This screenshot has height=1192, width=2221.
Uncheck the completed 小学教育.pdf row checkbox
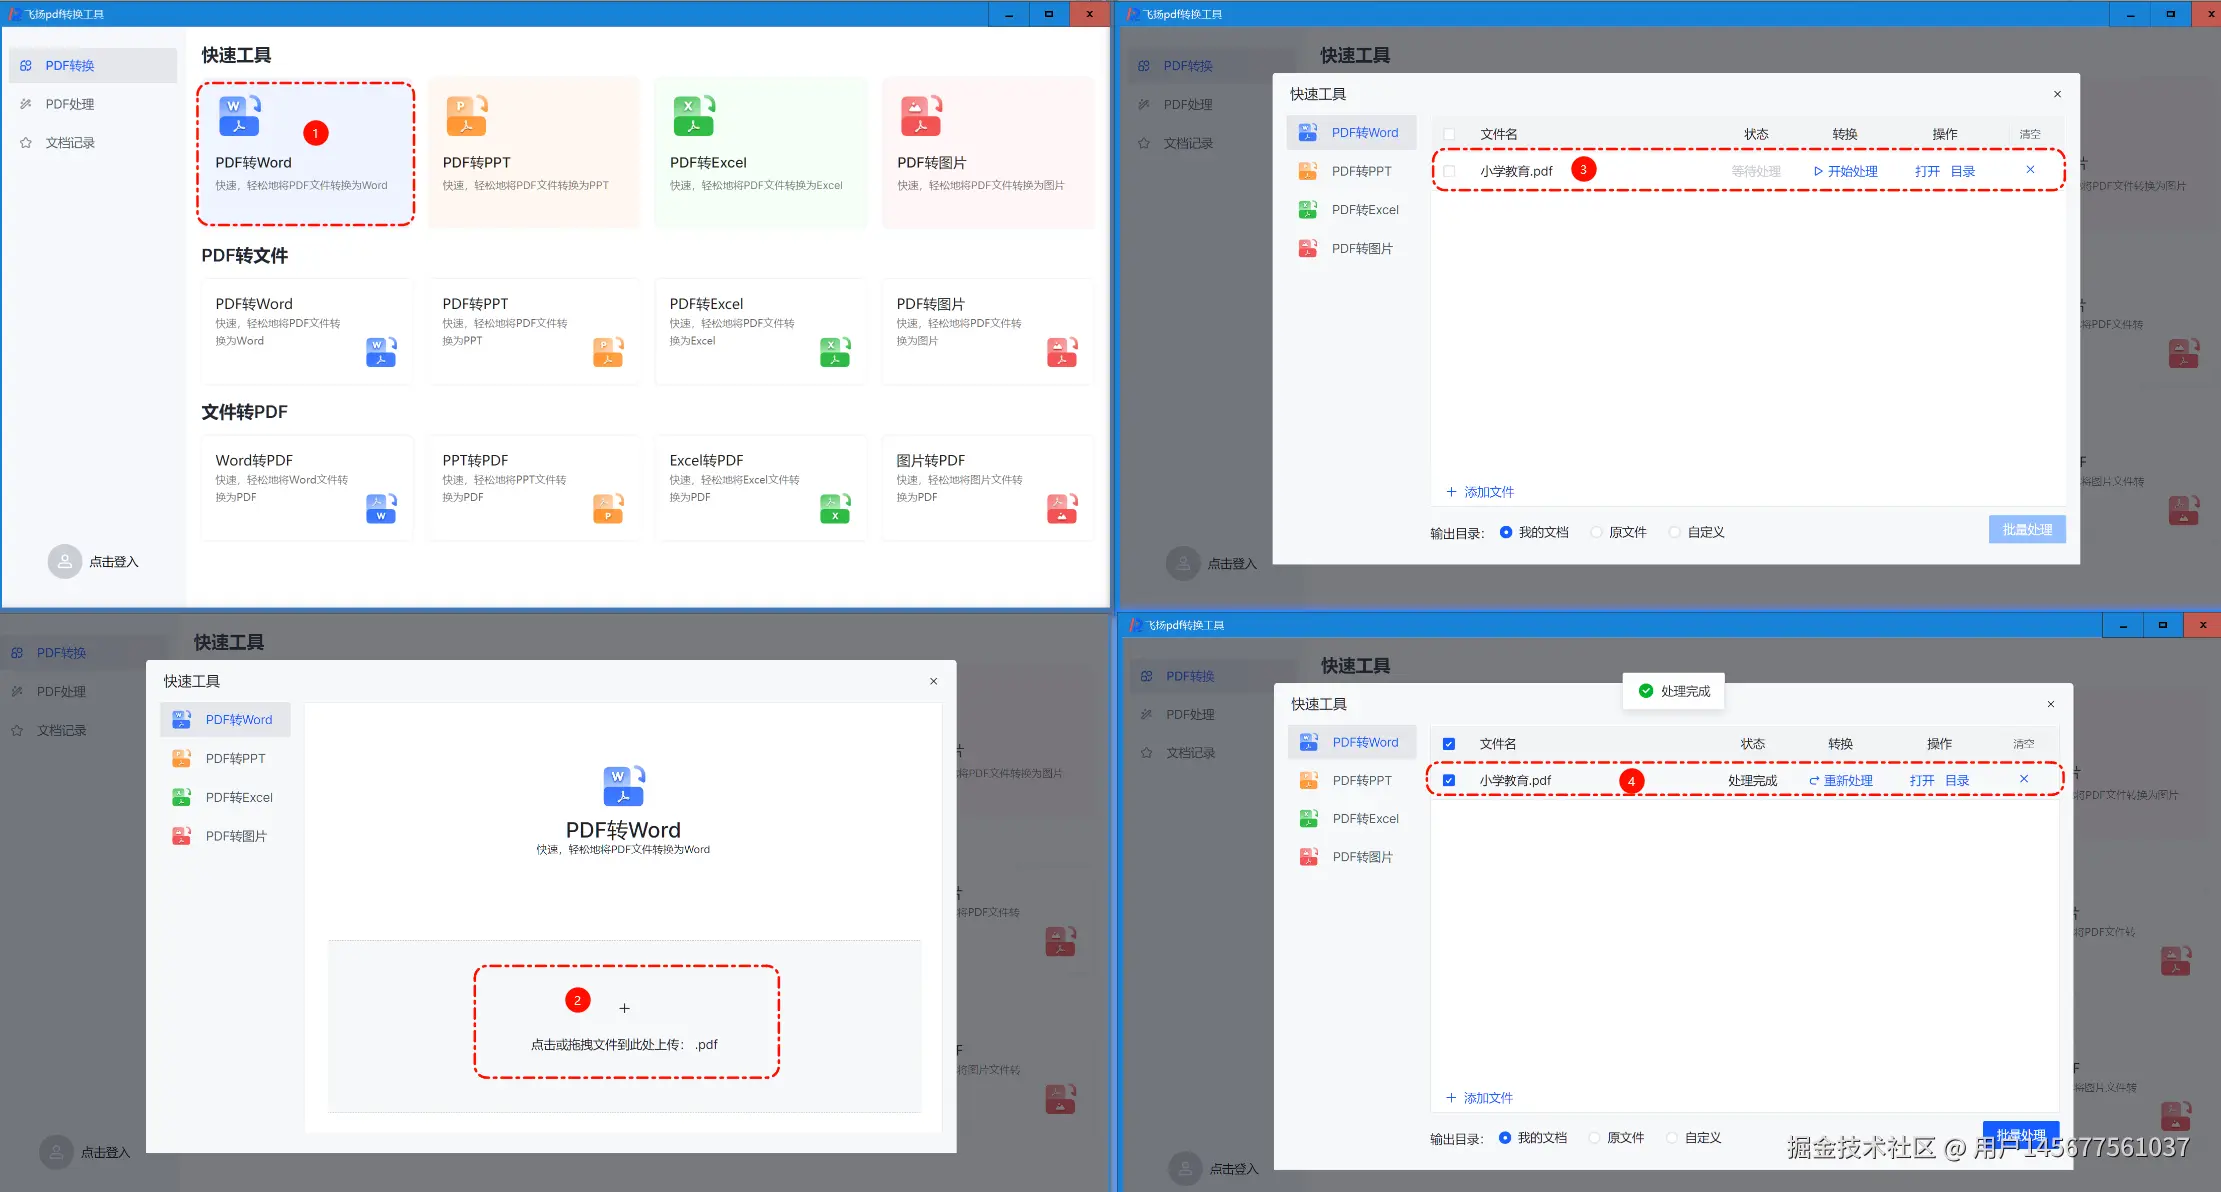1449,781
